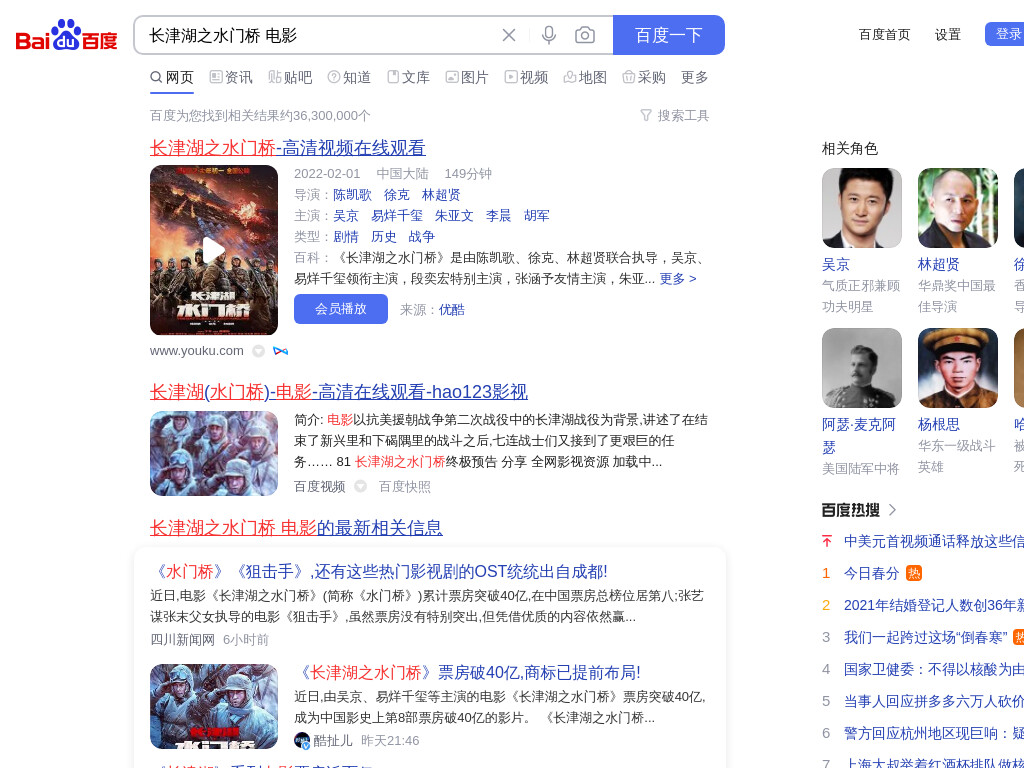The height and width of the screenshot is (768, 1024).
Task: Expand the 更多 > encyclopedia description
Action: point(678,279)
